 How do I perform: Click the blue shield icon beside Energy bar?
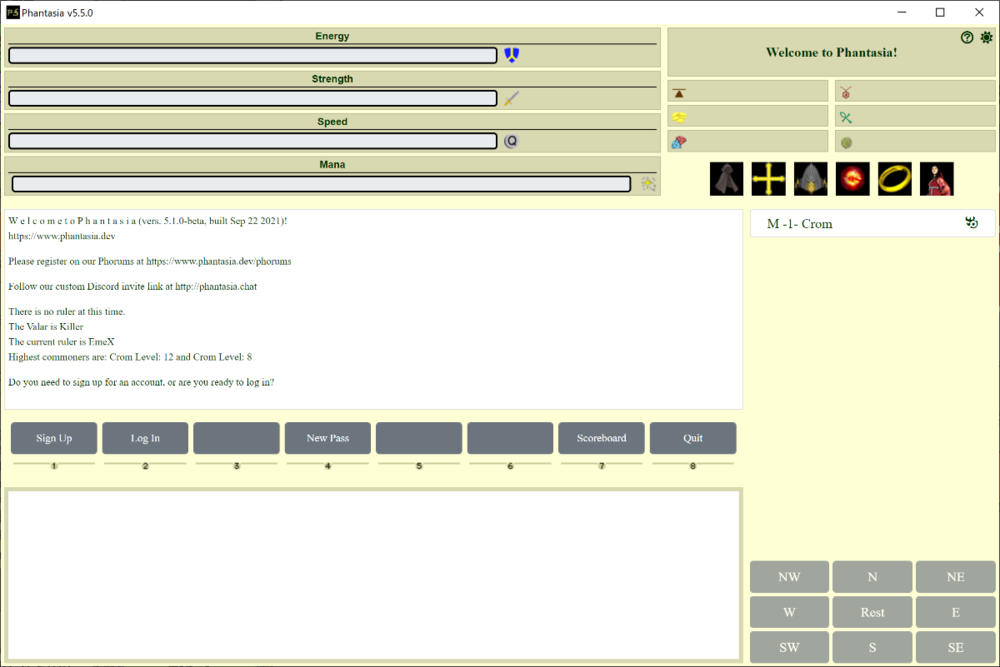point(512,55)
